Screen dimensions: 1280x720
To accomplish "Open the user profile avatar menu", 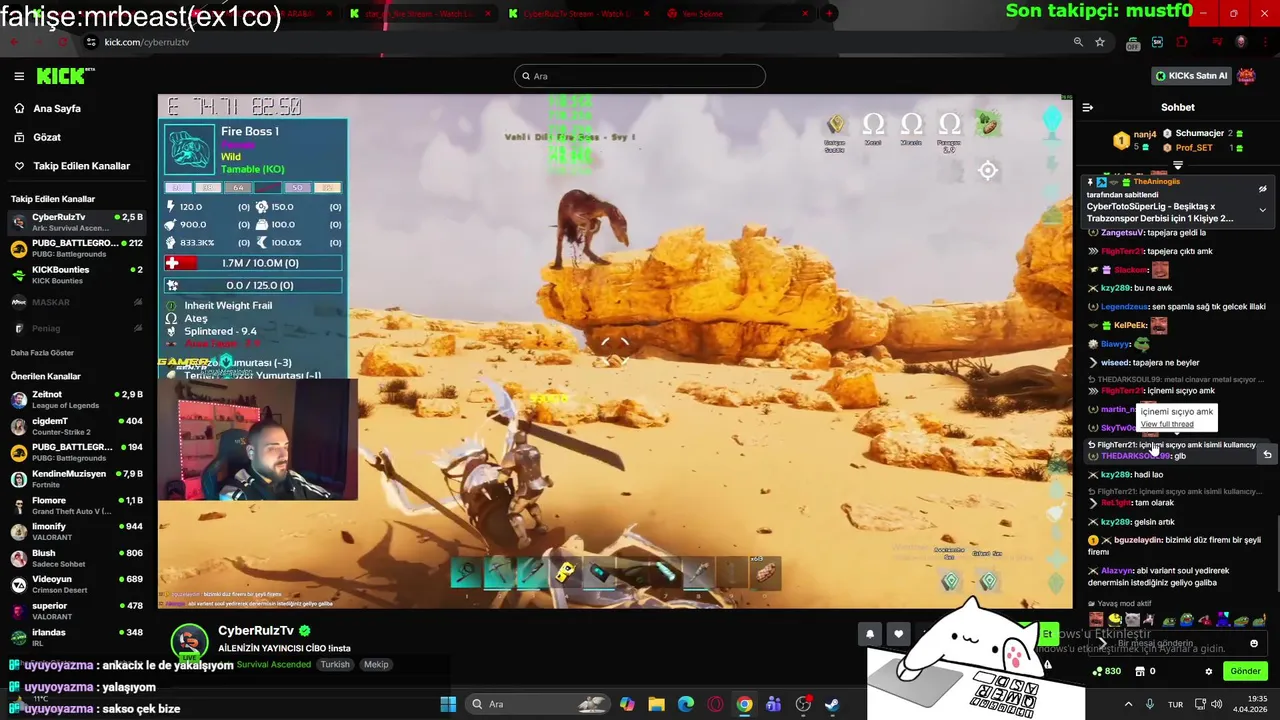I will pos(1246,76).
